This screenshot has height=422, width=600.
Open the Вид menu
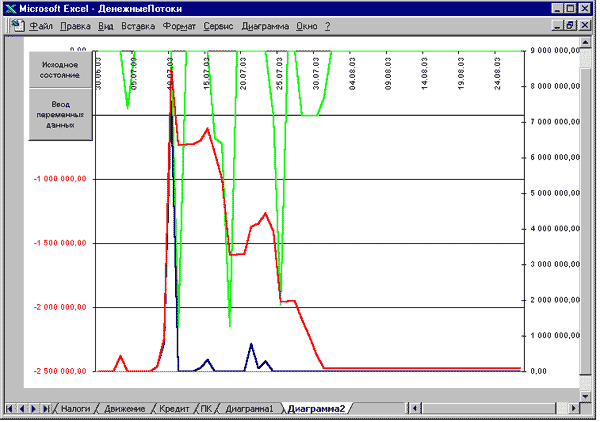[x=106, y=26]
